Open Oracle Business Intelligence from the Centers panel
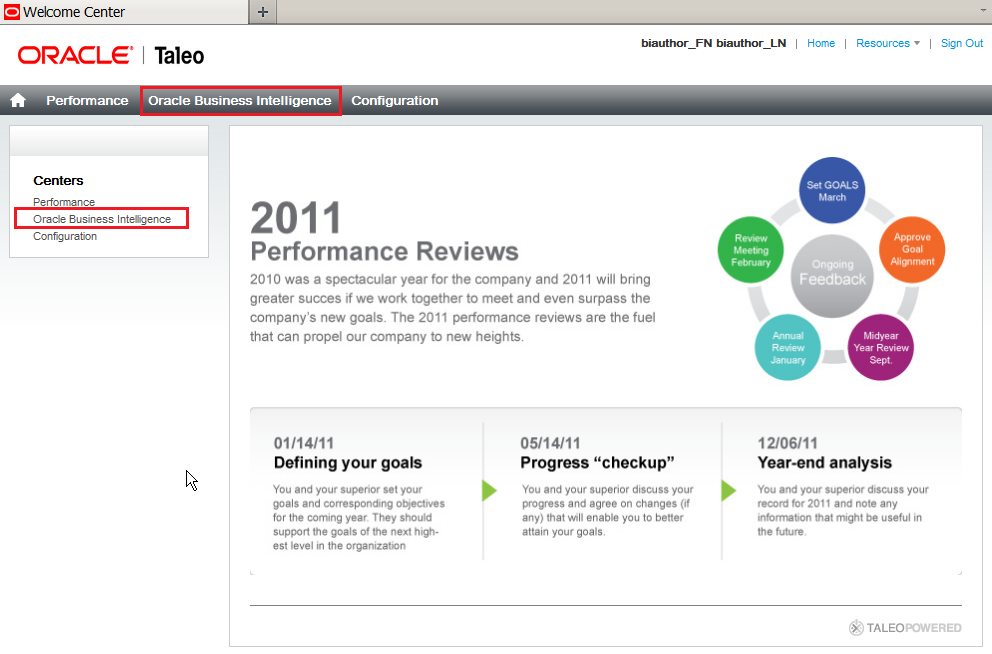The height and width of the screenshot is (654, 992). pyautogui.click(x=102, y=219)
